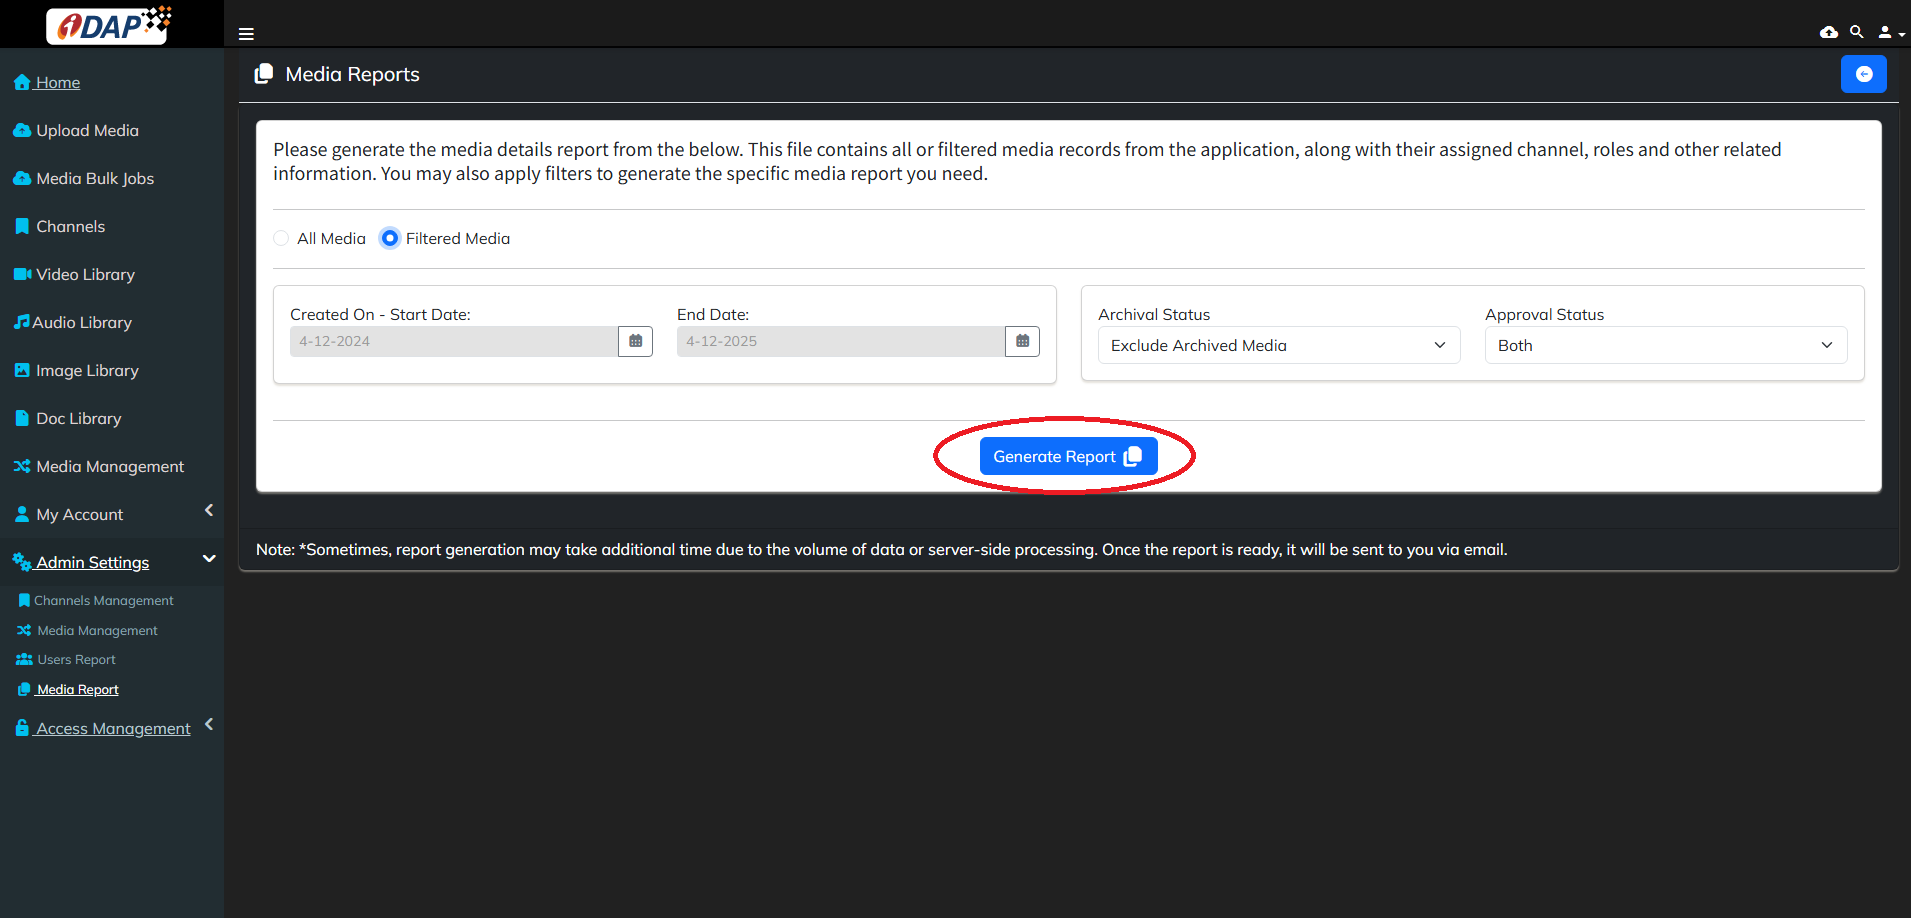Expand the My Account submenu
Image resolution: width=1911 pixels, height=918 pixels.
tap(209, 511)
